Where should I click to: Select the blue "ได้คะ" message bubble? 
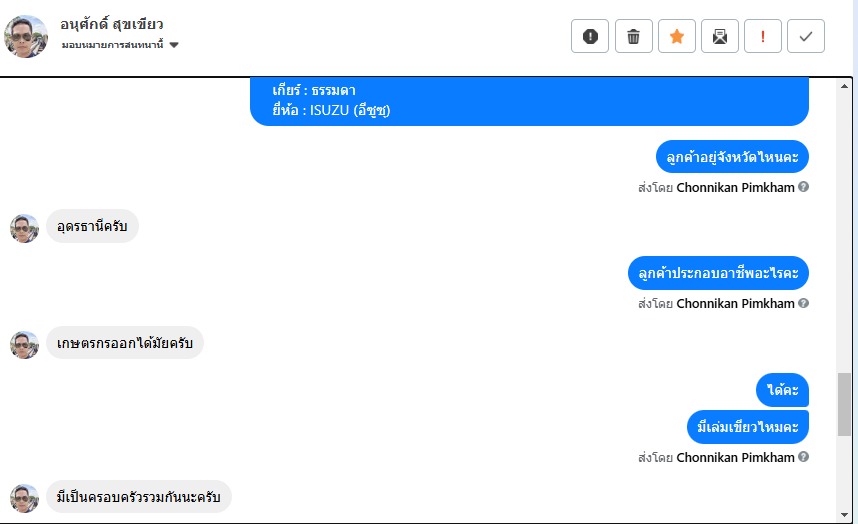[782, 390]
